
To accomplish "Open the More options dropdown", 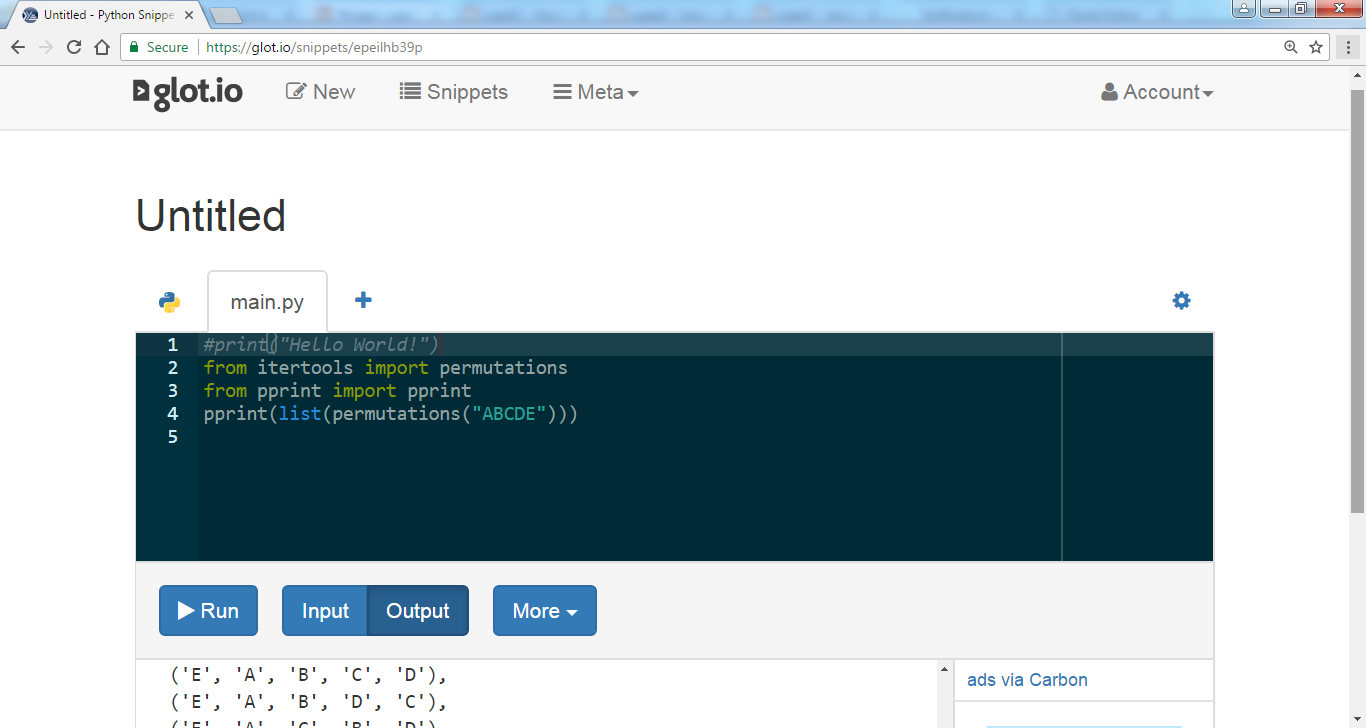I will tap(544, 610).
